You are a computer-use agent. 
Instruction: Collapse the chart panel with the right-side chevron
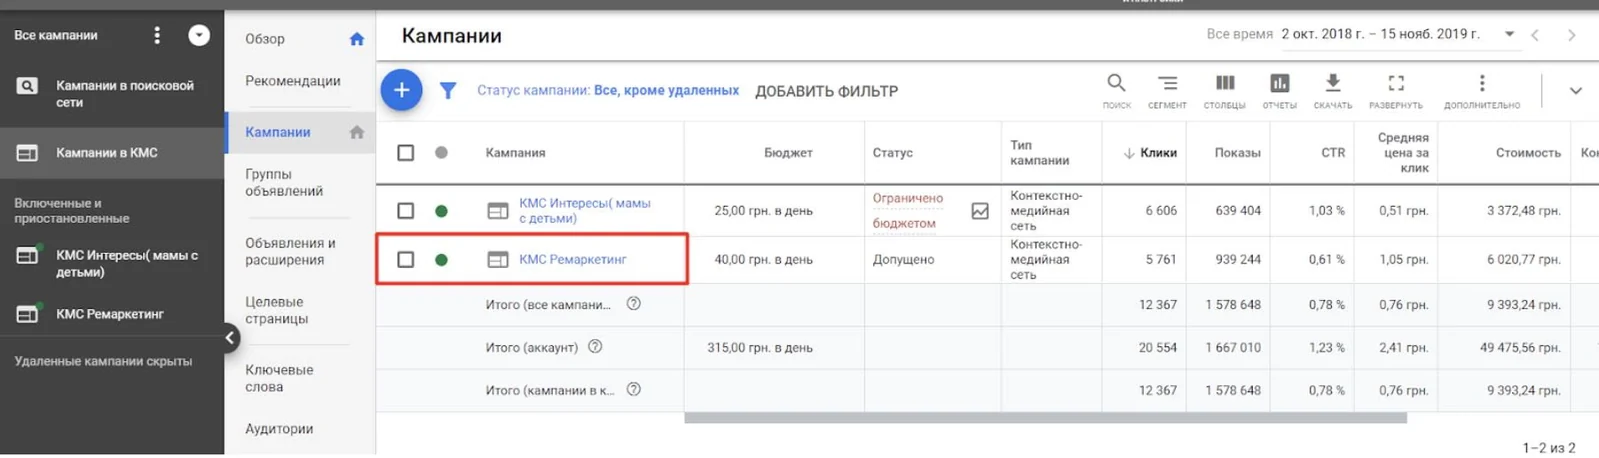[x=1575, y=91]
